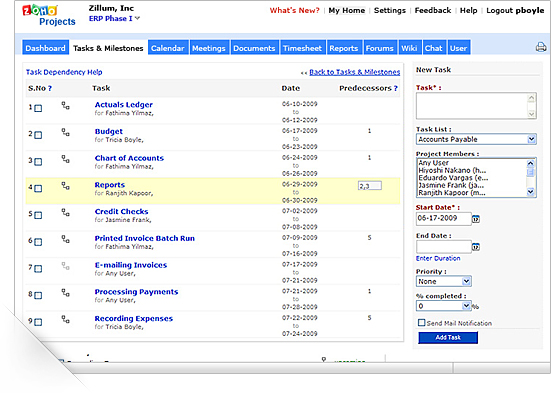Click dependency icon for Printed Invoice Batch Run
Viewport: 551px width, 393px height.
(65, 239)
